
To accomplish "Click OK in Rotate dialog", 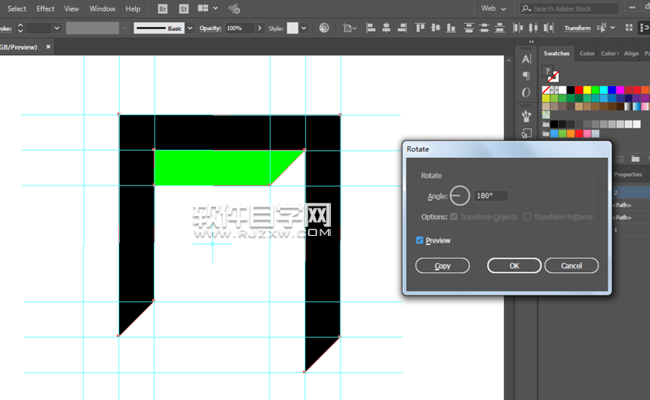I will point(514,266).
